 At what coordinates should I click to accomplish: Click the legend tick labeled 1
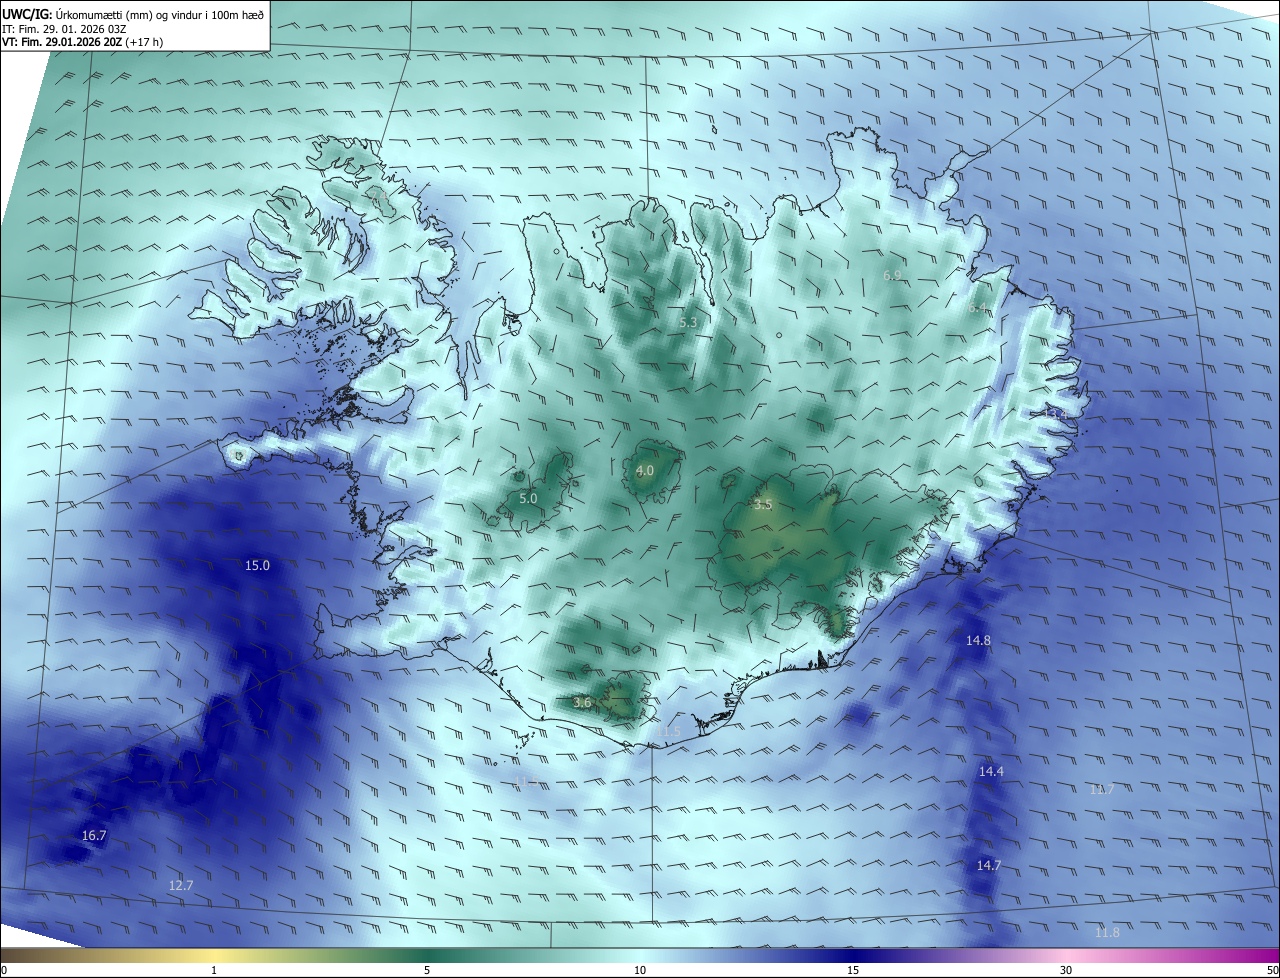tap(214, 970)
